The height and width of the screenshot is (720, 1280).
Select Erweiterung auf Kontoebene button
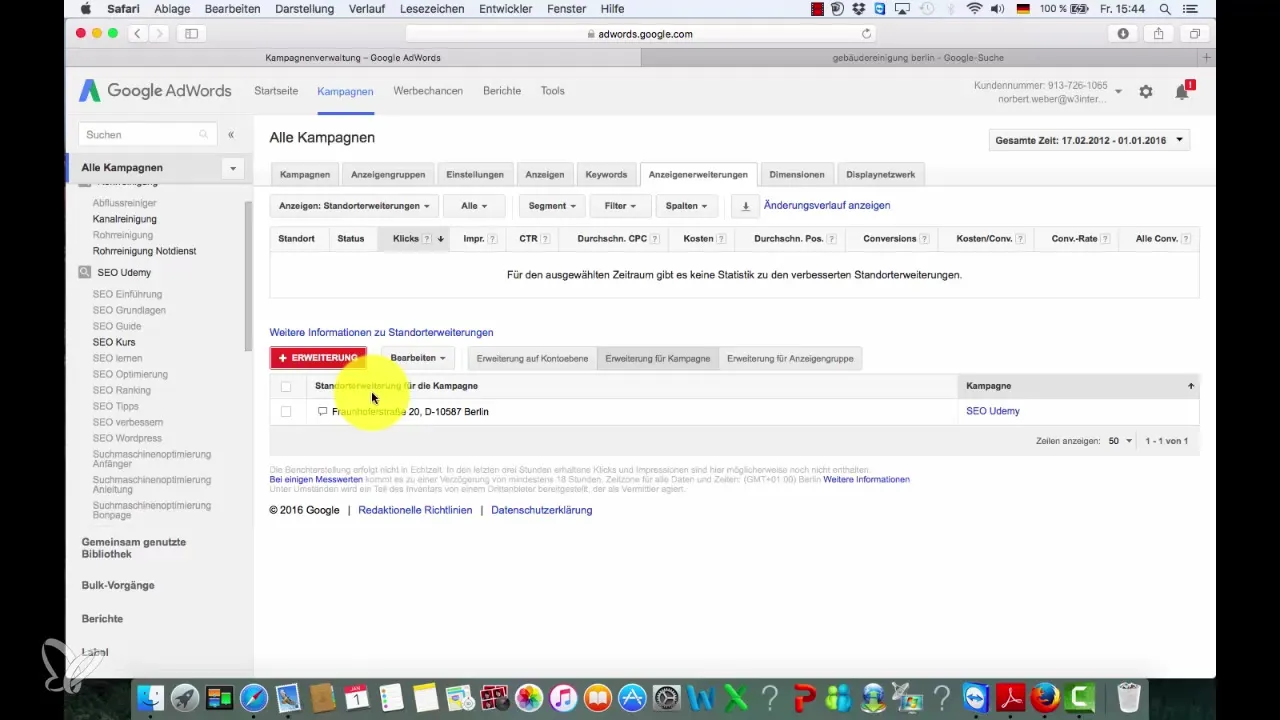pyautogui.click(x=532, y=358)
